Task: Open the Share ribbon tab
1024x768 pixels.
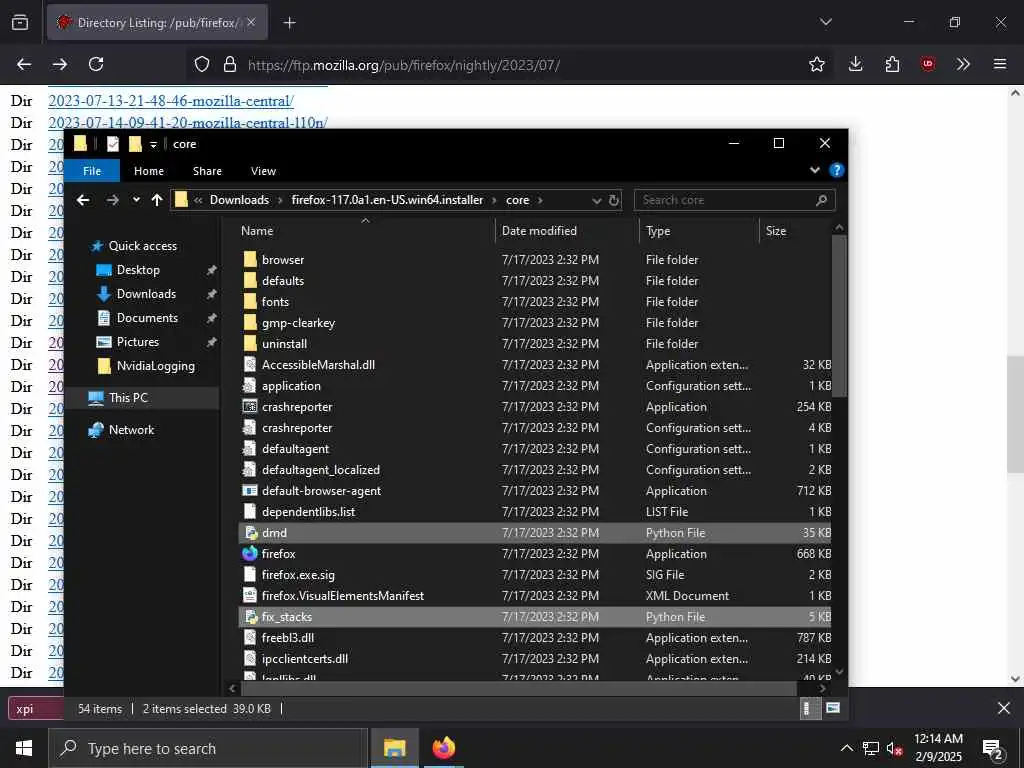Action: point(207,171)
